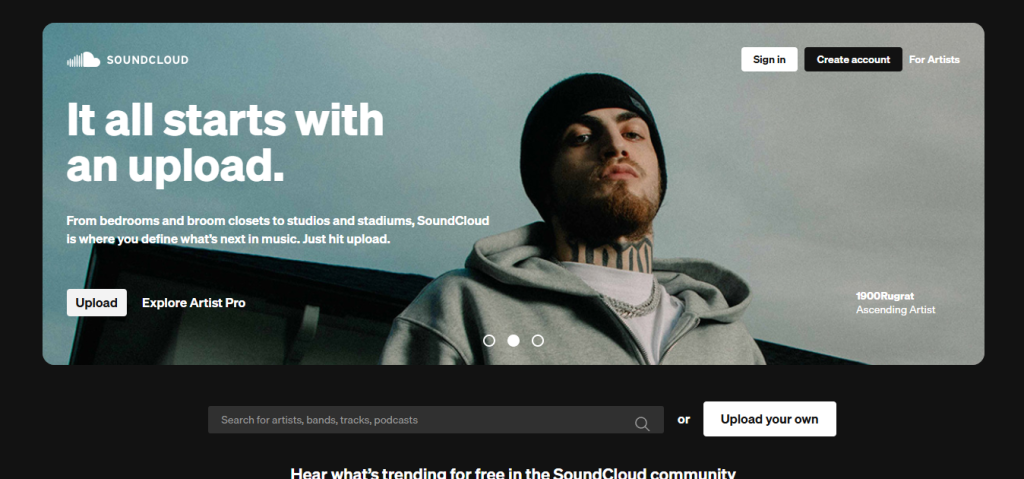Click the SoundCloud cloud logo icon

(x=83, y=59)
